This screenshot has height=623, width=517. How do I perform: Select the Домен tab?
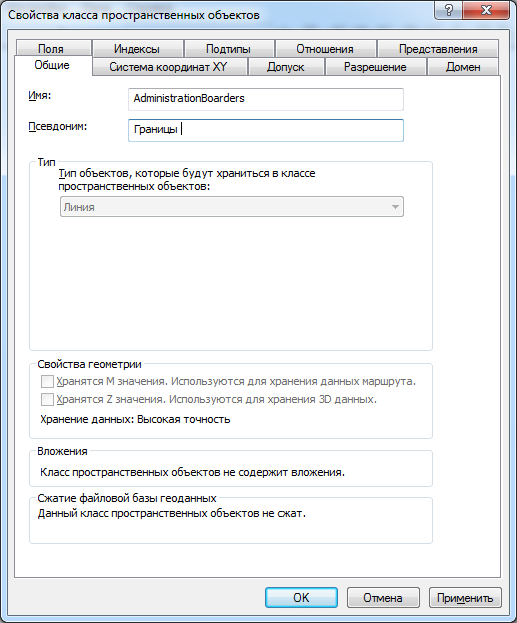pyautogui.click(x=463, y=67)
